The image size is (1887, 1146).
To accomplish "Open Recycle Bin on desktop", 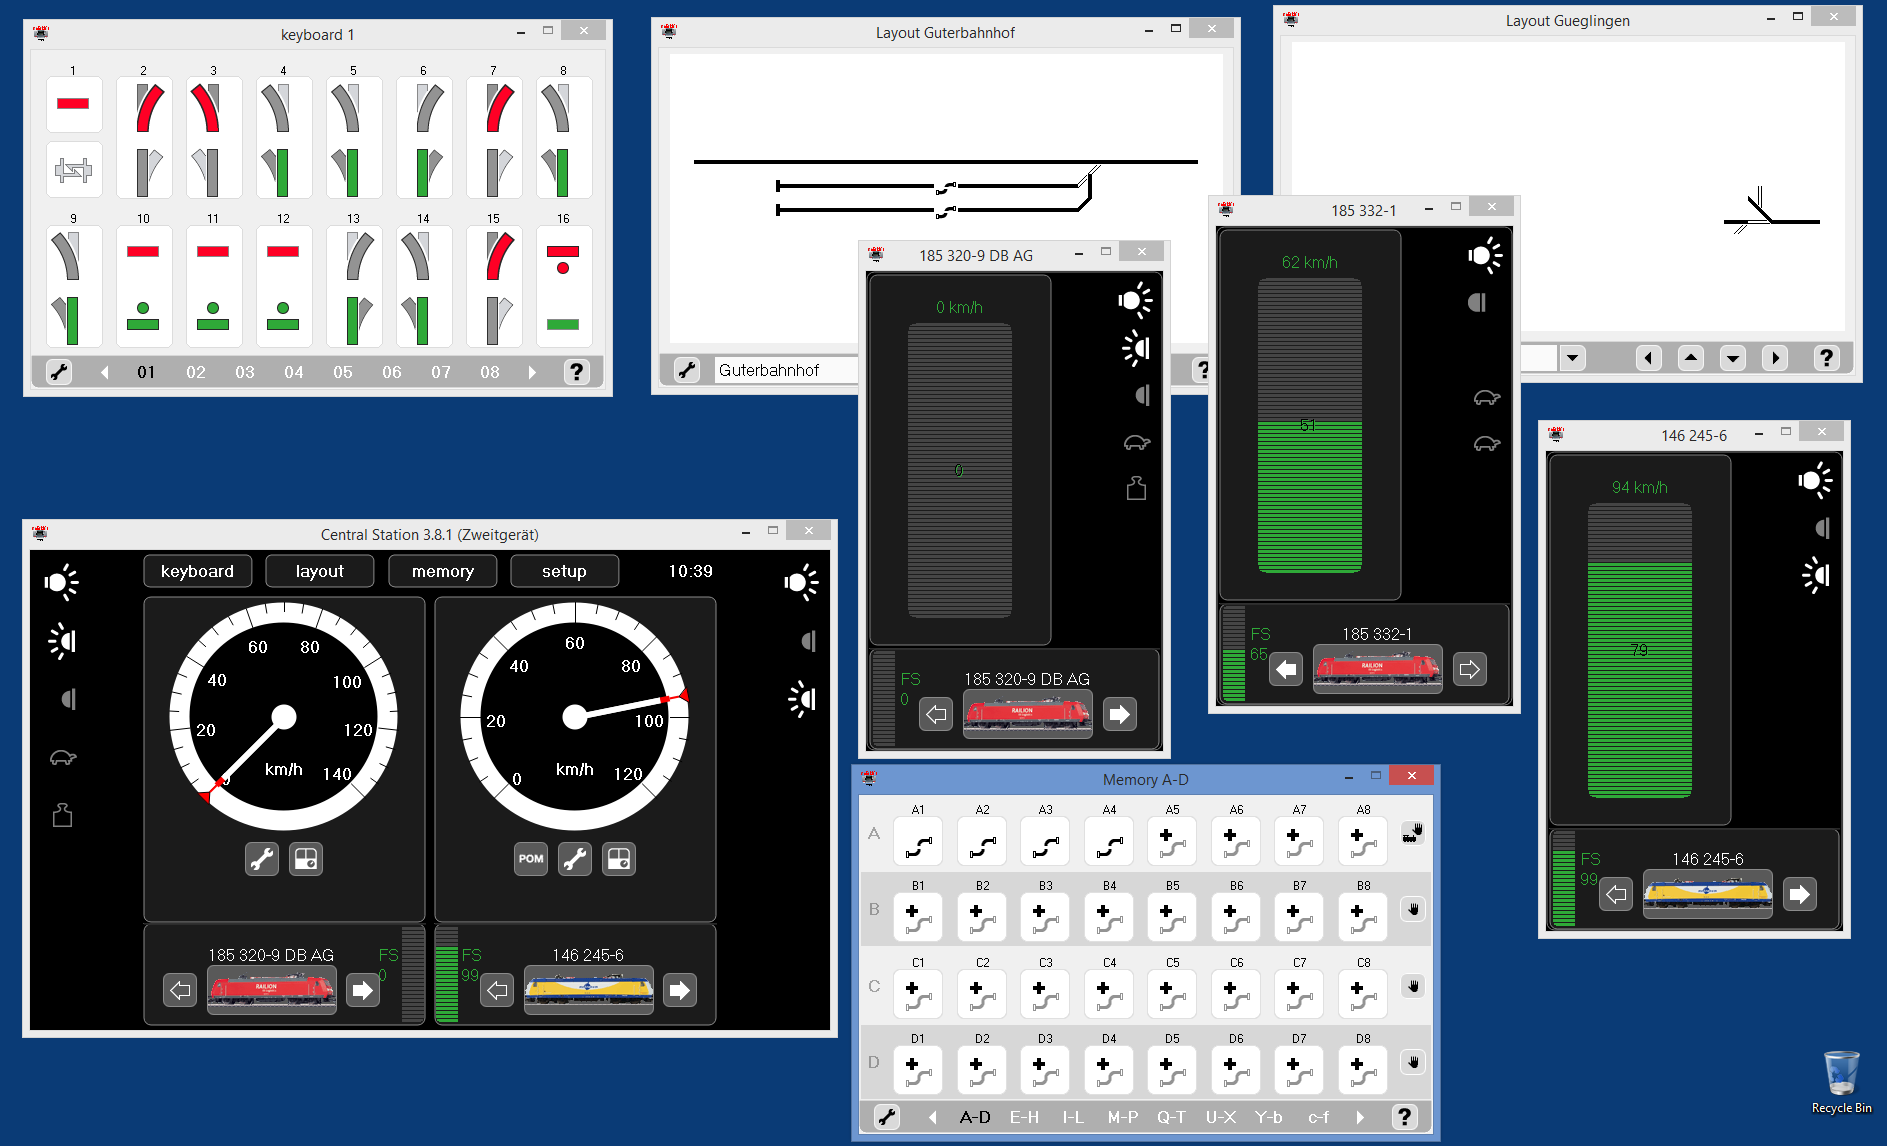I will (x=1841, y=1082).
